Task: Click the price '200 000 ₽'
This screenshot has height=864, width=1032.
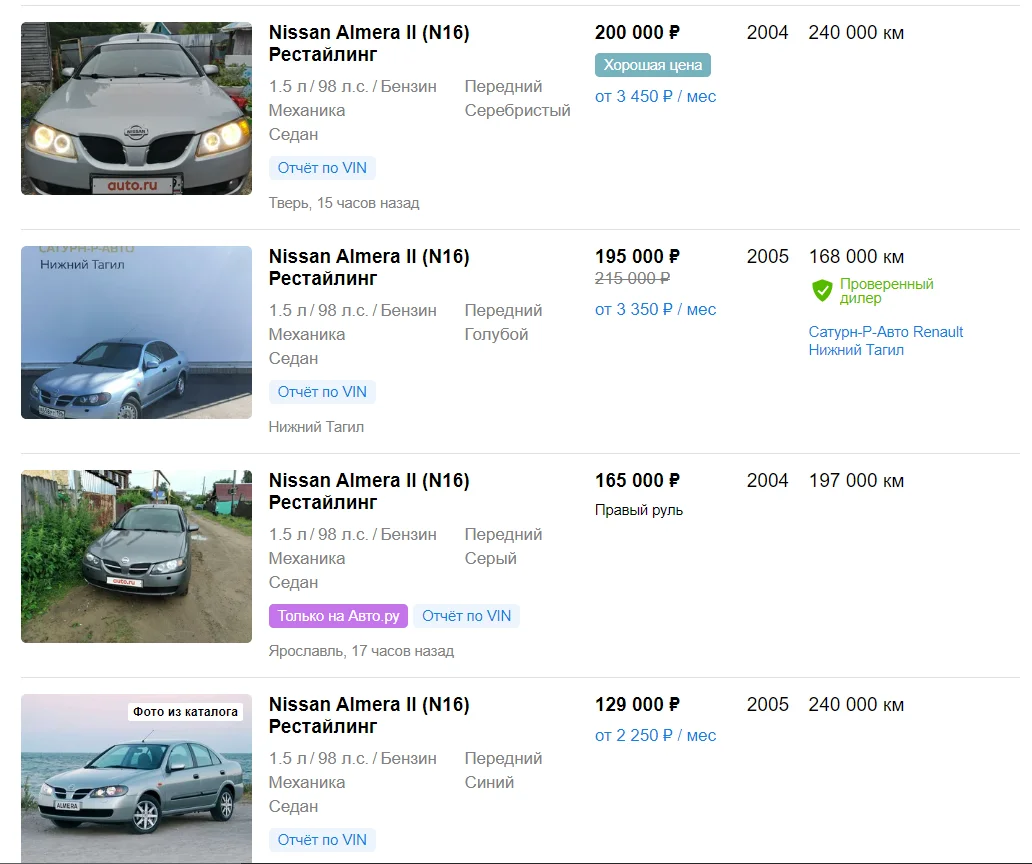Action: pyautogui.click(x=637, y=32)
